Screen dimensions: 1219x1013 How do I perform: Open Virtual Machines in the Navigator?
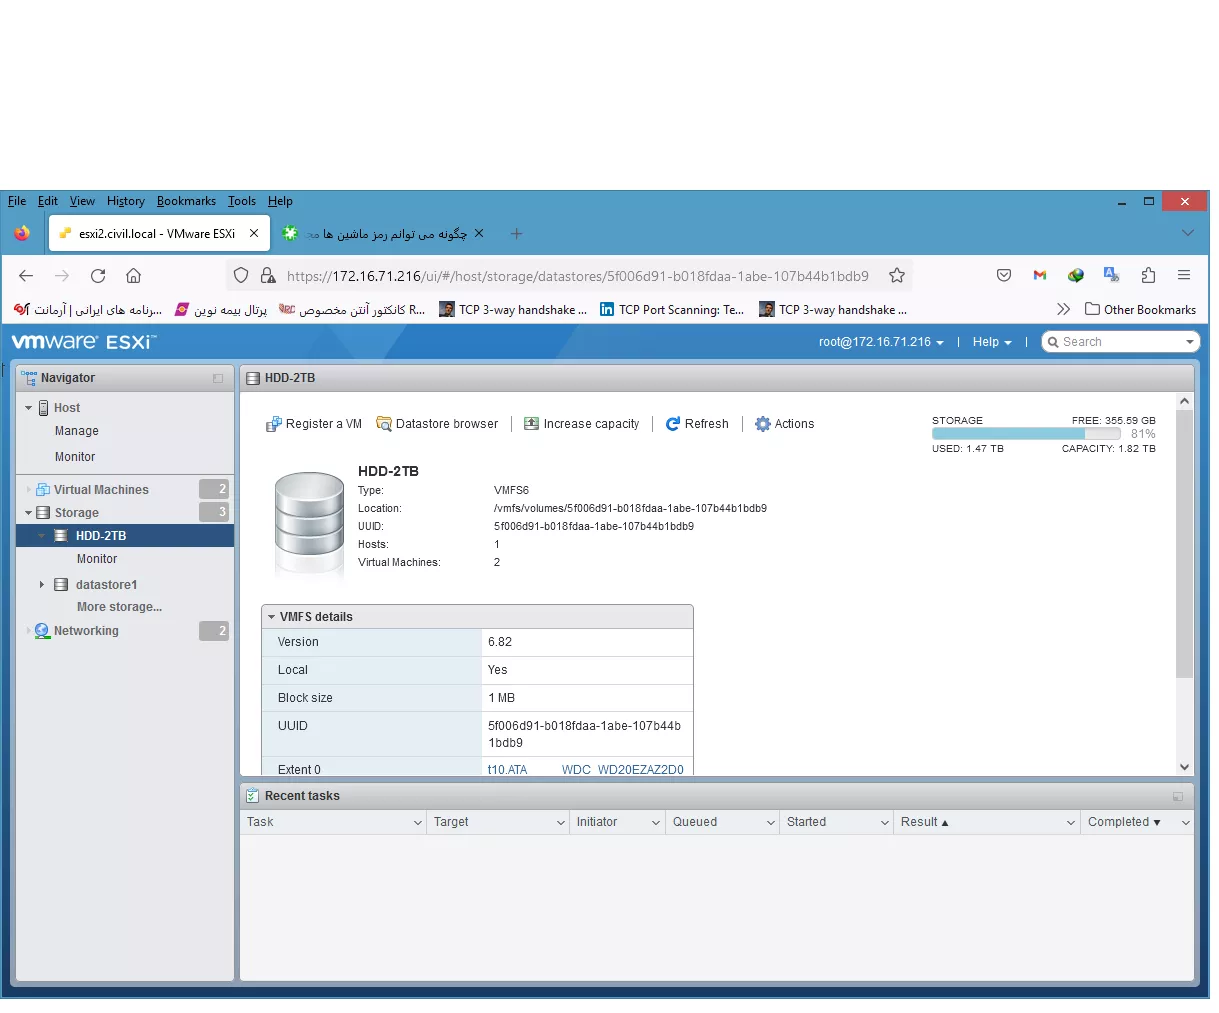pos(101,490)
